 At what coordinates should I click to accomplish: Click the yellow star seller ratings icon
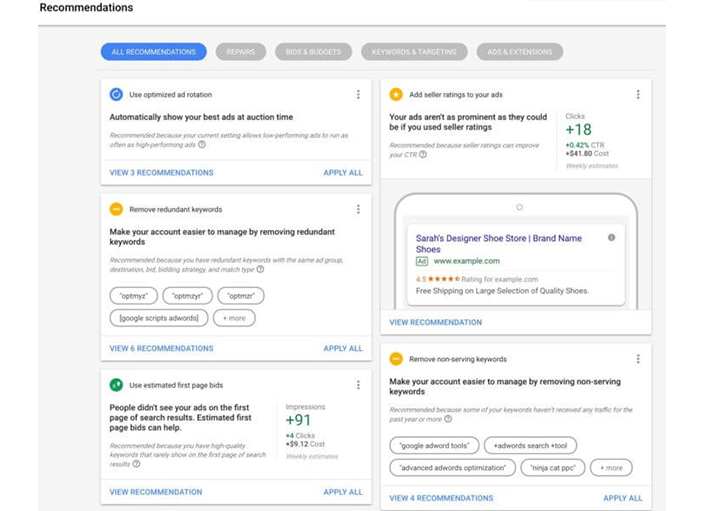pyautogui.click(x=396, y=95)
